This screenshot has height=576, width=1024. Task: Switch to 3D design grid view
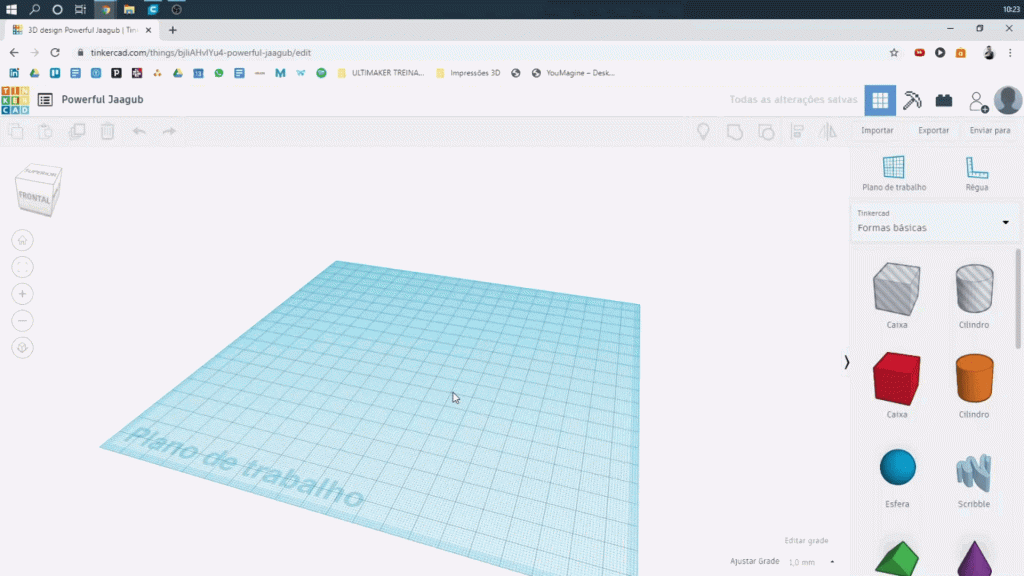click(880, 100)
